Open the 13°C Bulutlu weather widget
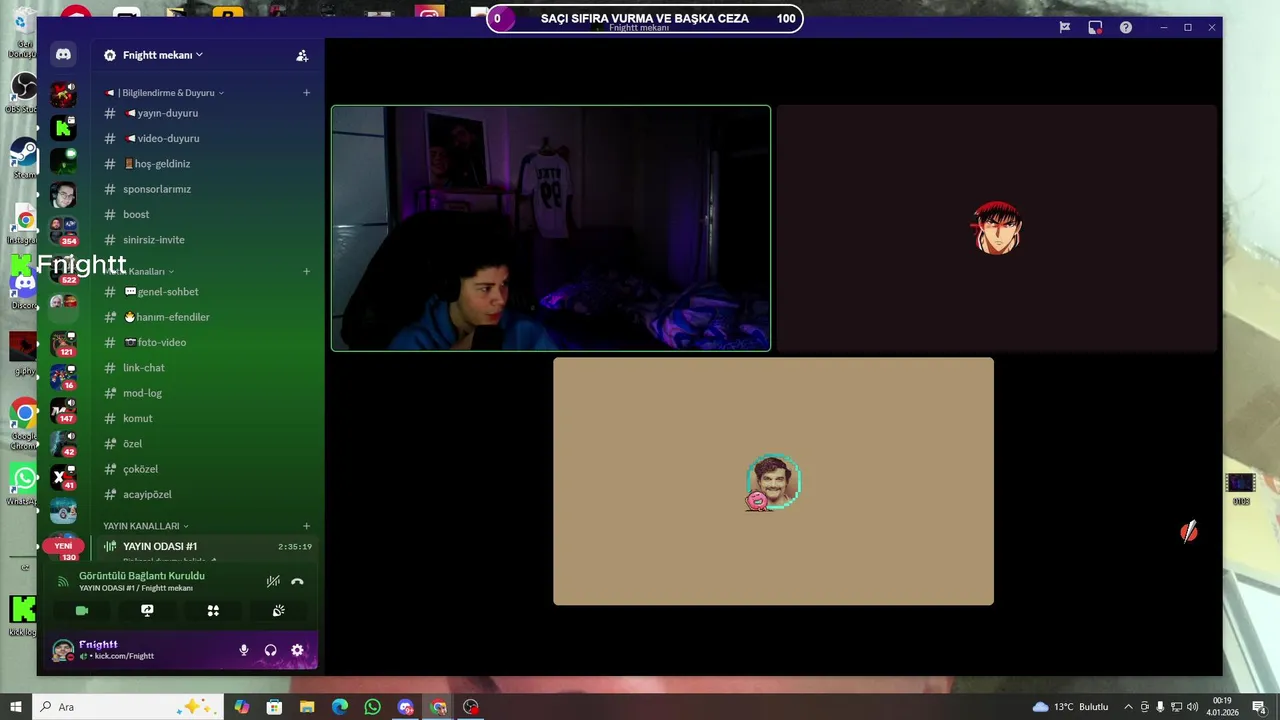The image size is (1280, 720). 1070,707
